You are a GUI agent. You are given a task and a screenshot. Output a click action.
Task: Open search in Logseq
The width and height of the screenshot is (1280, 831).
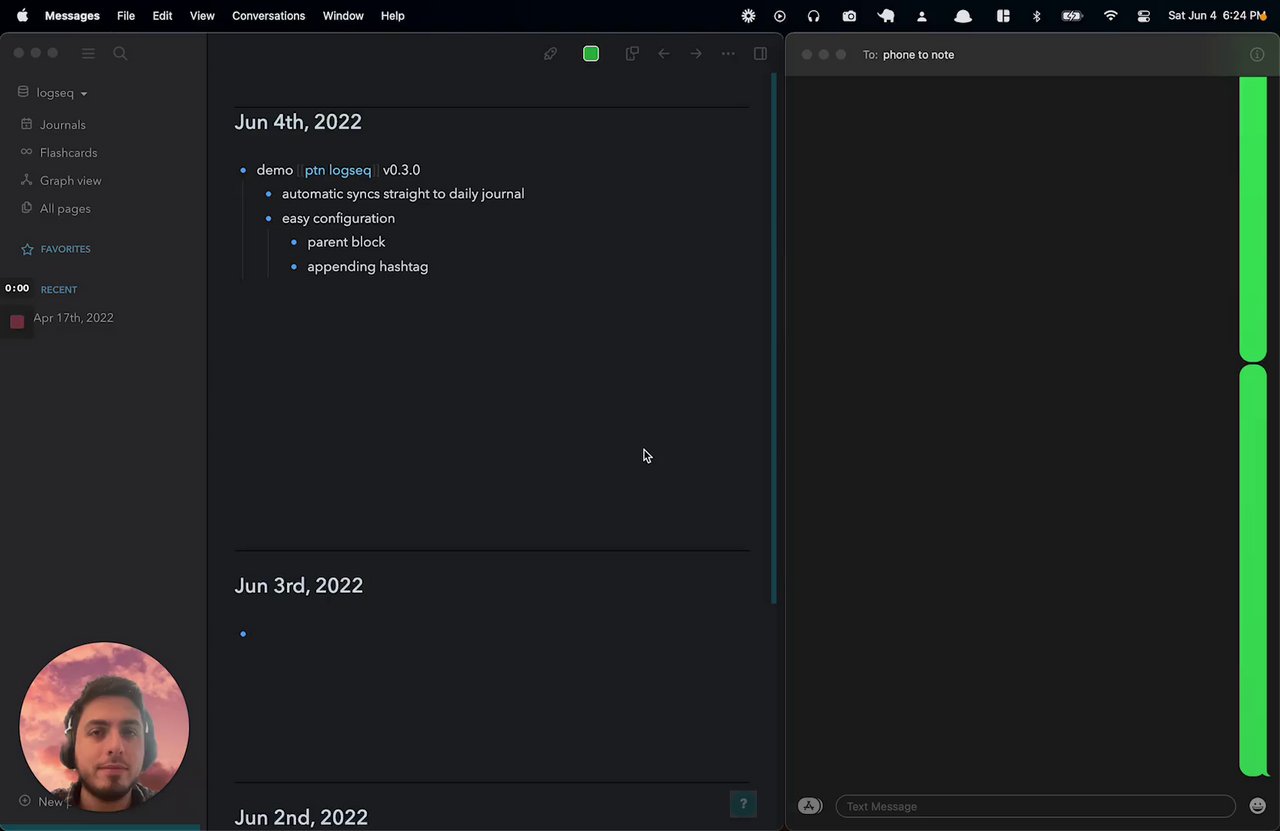click(120, 54)
